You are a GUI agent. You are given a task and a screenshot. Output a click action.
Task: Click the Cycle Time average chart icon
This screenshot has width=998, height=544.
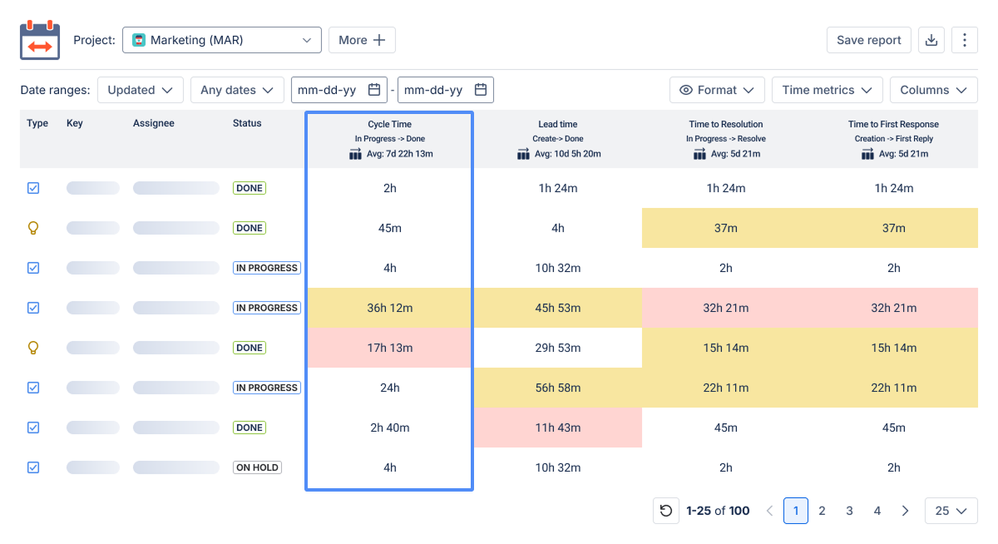[x=355, y=154]
